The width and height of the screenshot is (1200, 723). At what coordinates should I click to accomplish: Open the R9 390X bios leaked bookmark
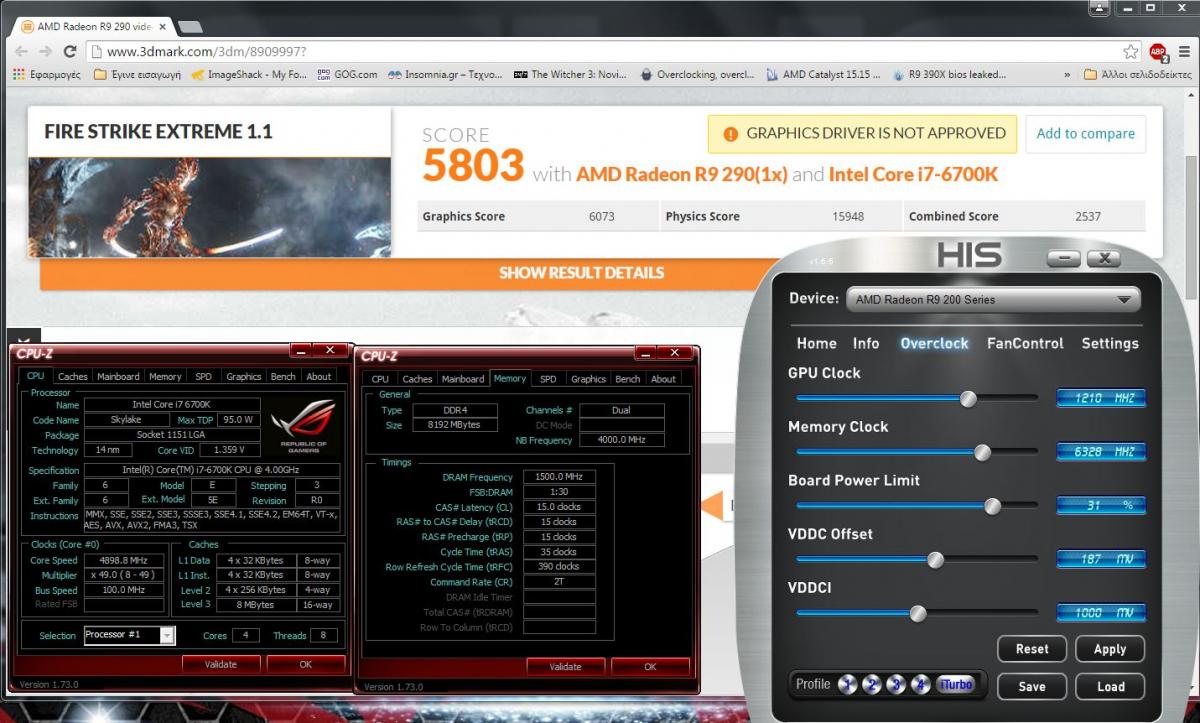(x=950, y=74)
